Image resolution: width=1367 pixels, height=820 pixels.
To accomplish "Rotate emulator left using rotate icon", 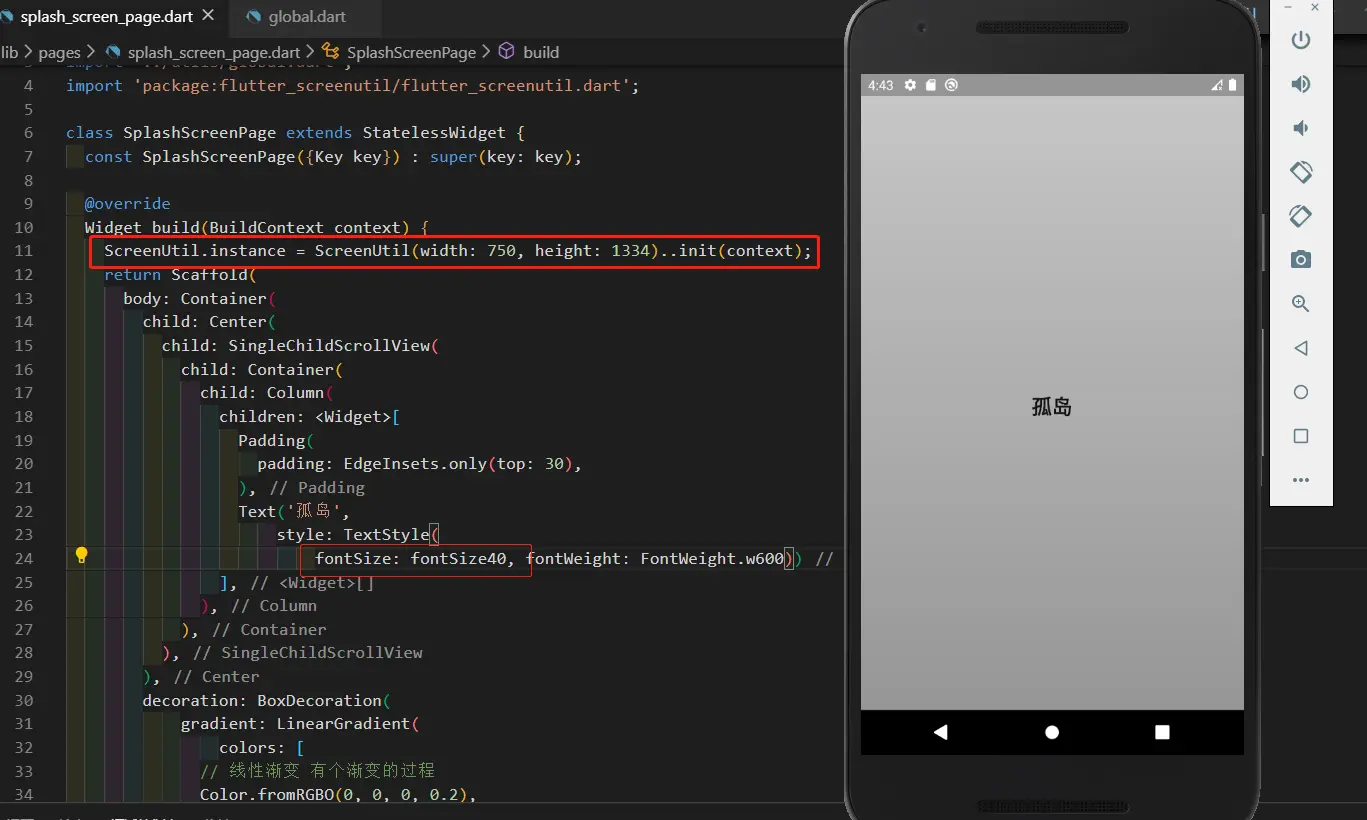I will pos(1300,172).
